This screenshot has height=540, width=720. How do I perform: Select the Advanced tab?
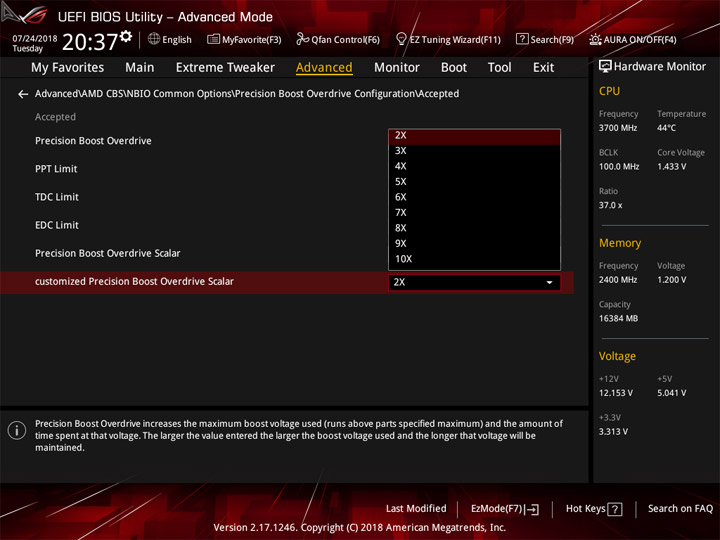coord(324,68)
